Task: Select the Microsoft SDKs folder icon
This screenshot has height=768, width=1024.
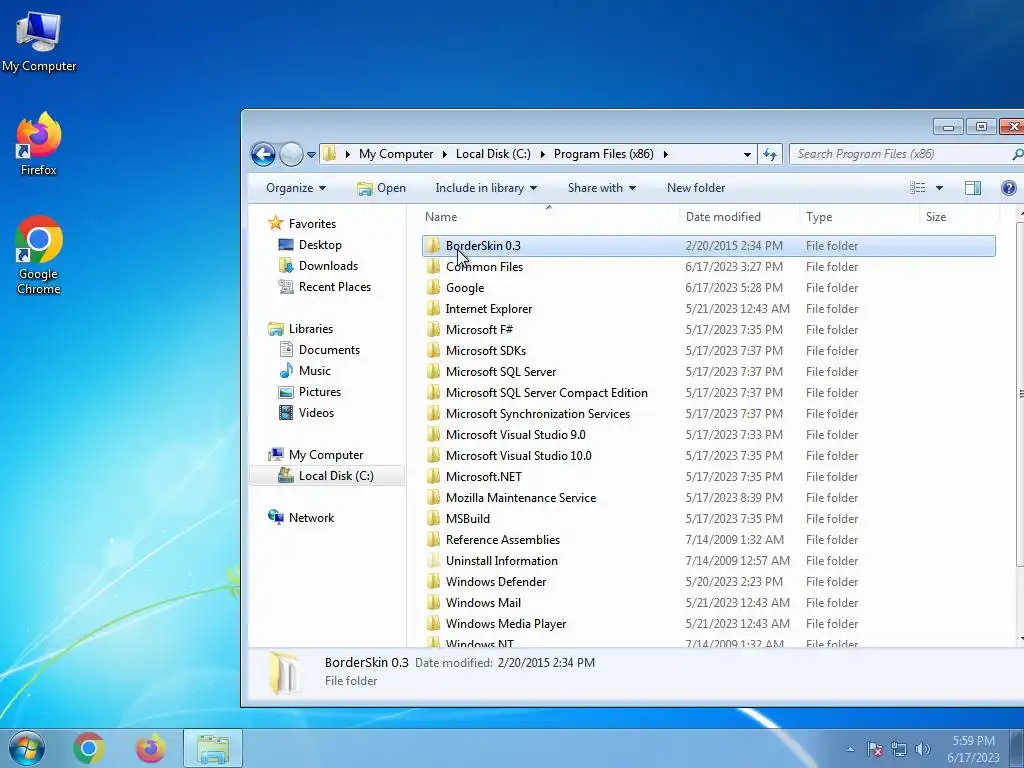Action: coord(433,351)
